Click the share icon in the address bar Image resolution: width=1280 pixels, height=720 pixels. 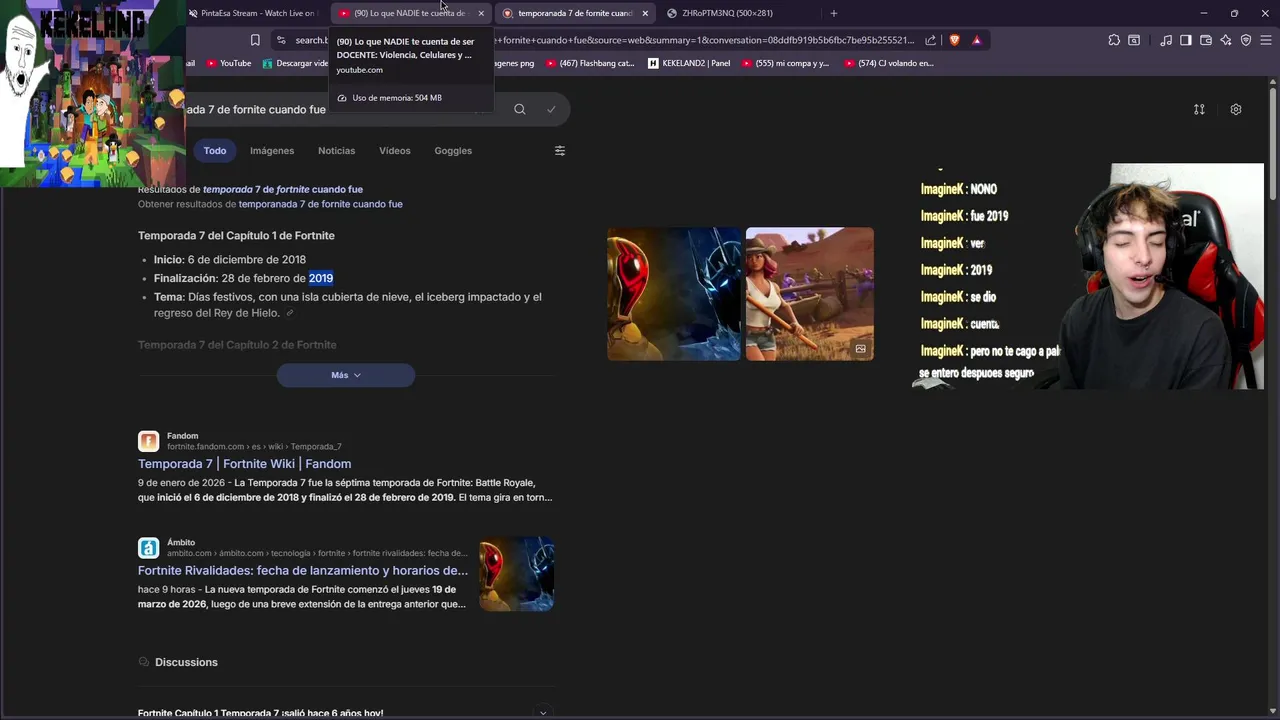click(x=931, y=40)
